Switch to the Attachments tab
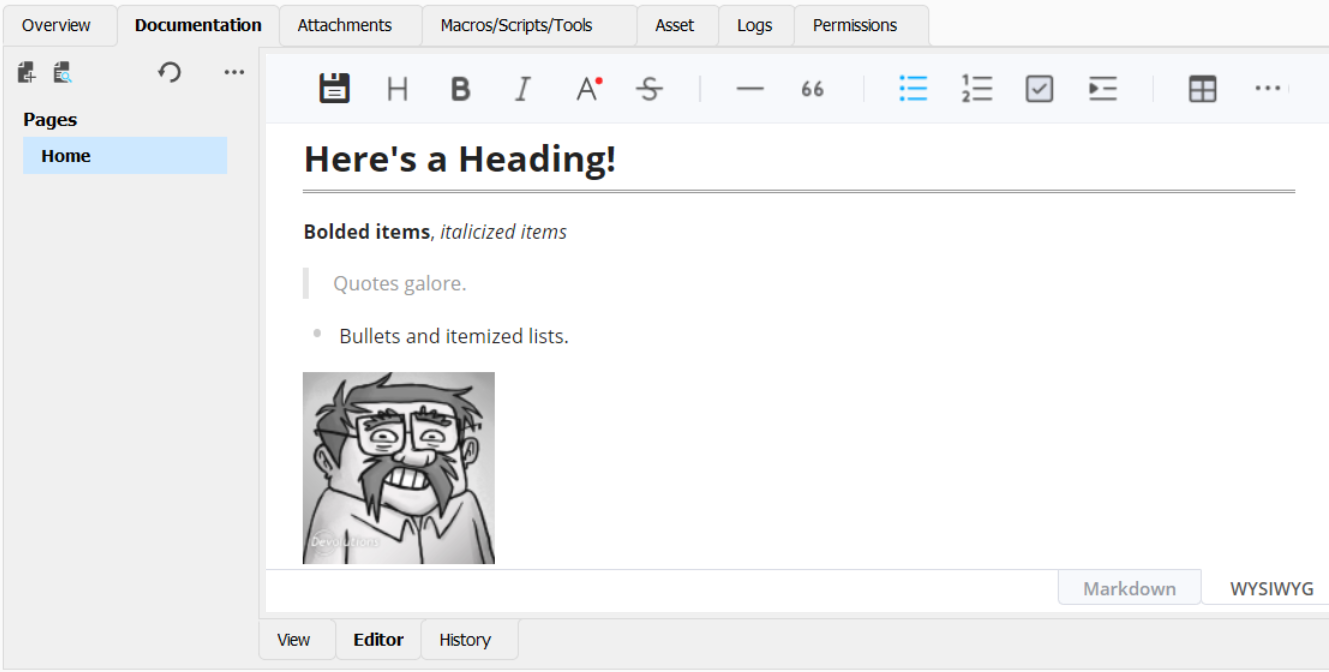 [344, 25]
